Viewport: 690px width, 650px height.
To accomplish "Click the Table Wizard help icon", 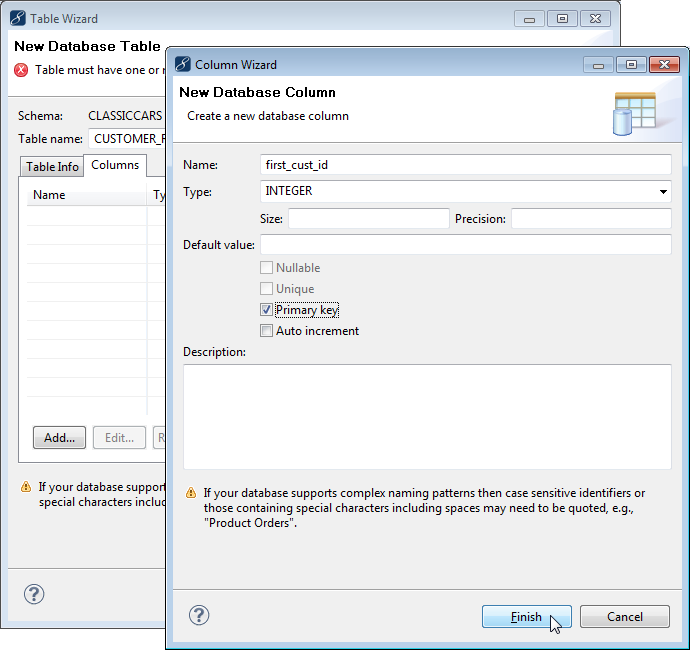I will click(x=34, y=594).
